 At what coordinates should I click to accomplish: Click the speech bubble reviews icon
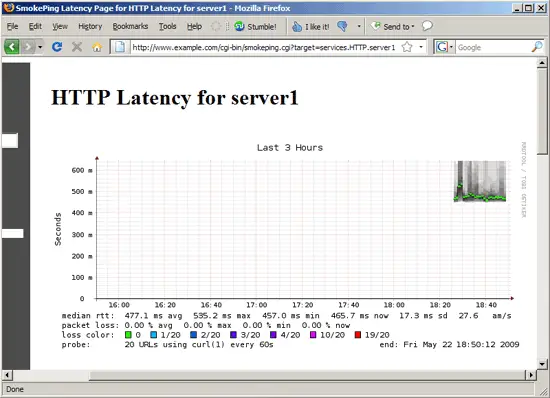pos(427,26)
